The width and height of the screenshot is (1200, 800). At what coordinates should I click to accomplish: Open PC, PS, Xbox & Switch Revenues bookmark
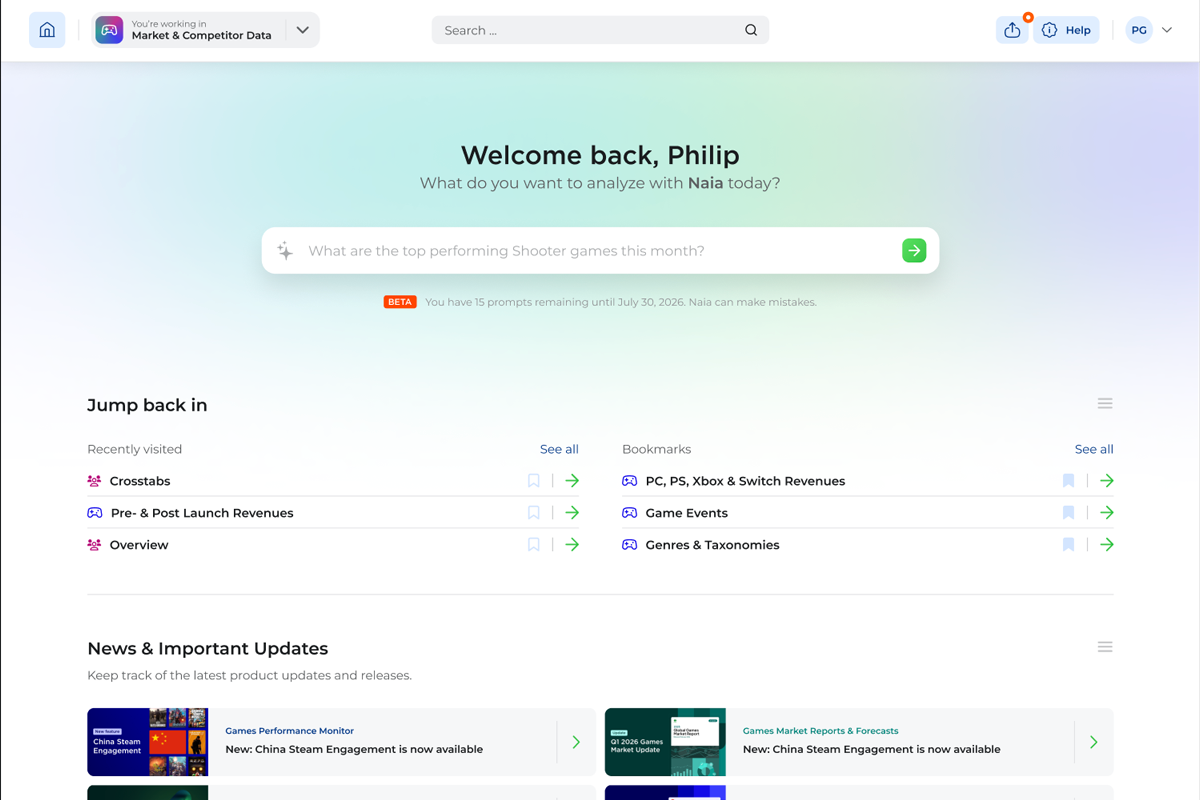pyautogui.click(x=745, y=481)
